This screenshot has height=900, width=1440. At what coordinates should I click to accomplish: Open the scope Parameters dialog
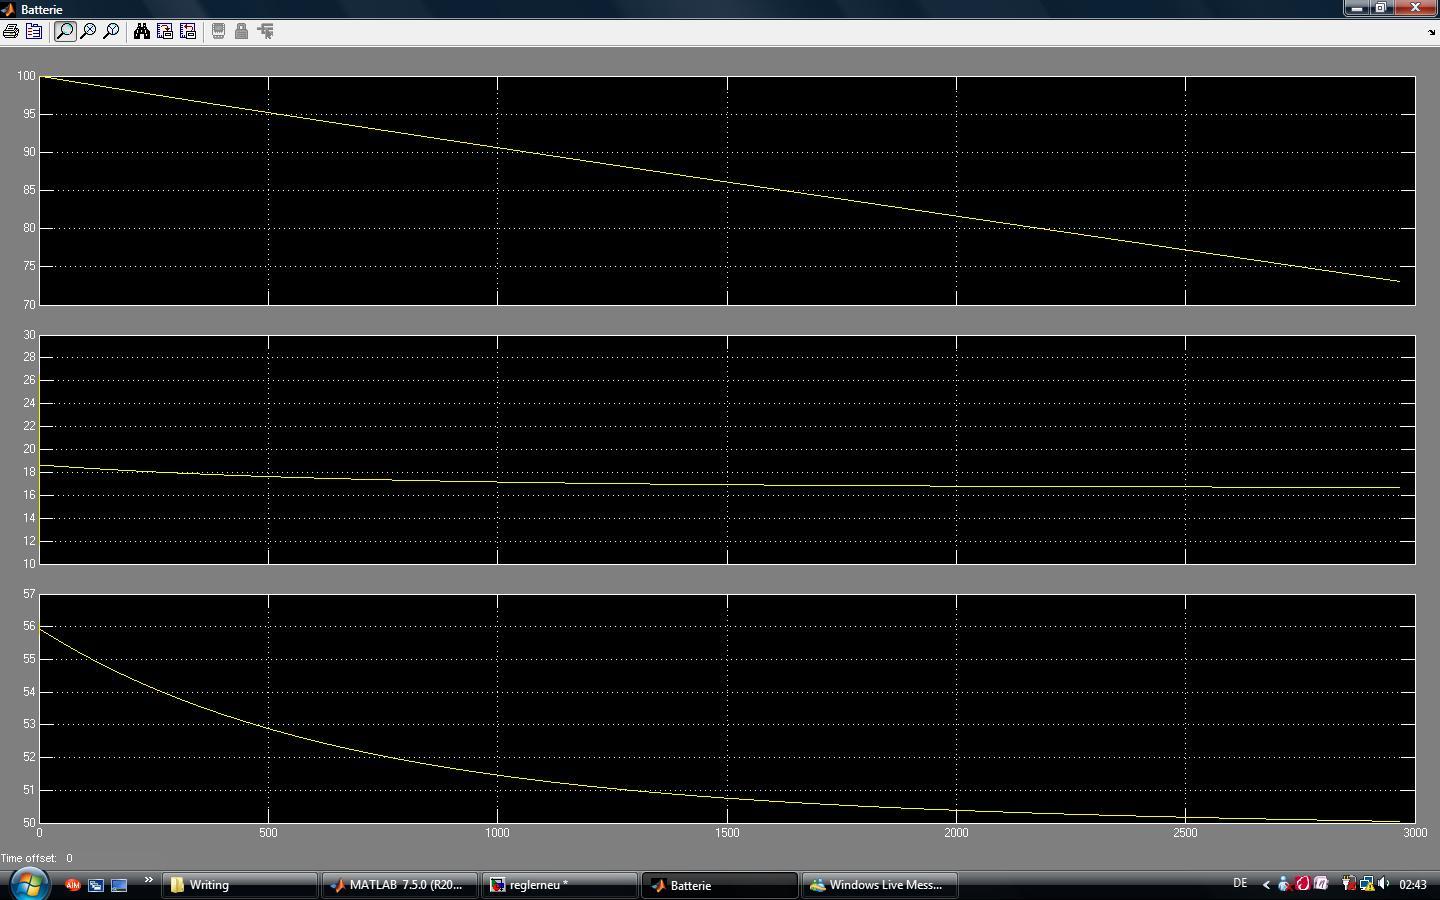[x=33, y=32]
